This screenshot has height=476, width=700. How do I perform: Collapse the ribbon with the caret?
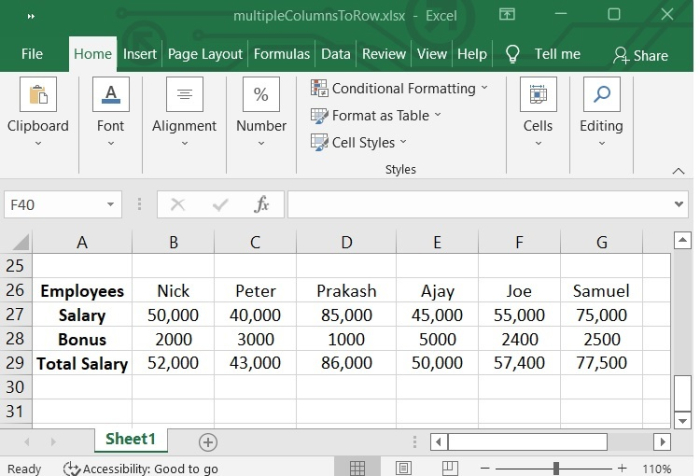(x=678, y=171)
